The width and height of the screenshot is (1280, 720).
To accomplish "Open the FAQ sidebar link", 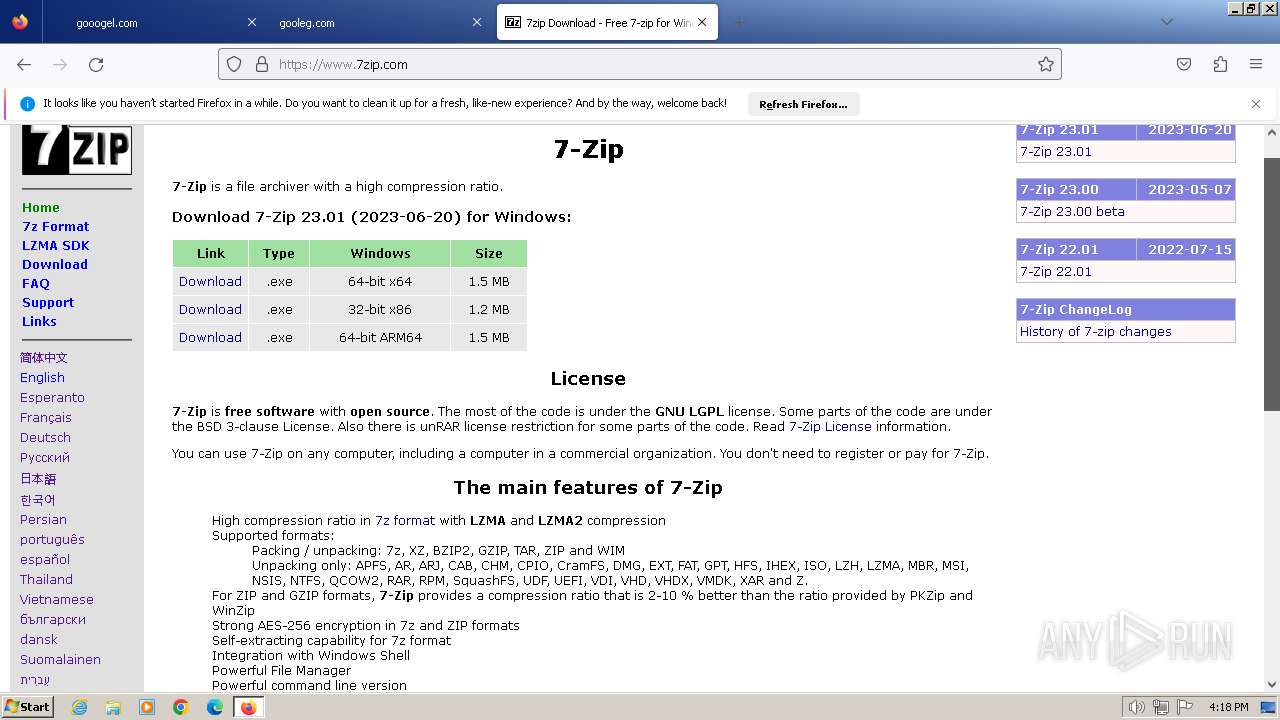I will (36, 283).
